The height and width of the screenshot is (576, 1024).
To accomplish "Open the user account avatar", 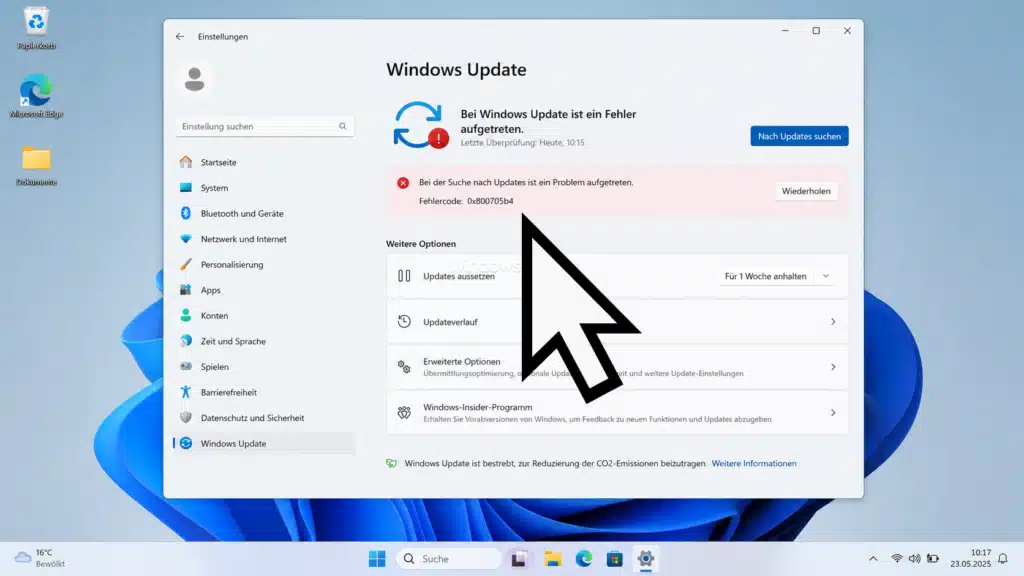I will [194, 80].
